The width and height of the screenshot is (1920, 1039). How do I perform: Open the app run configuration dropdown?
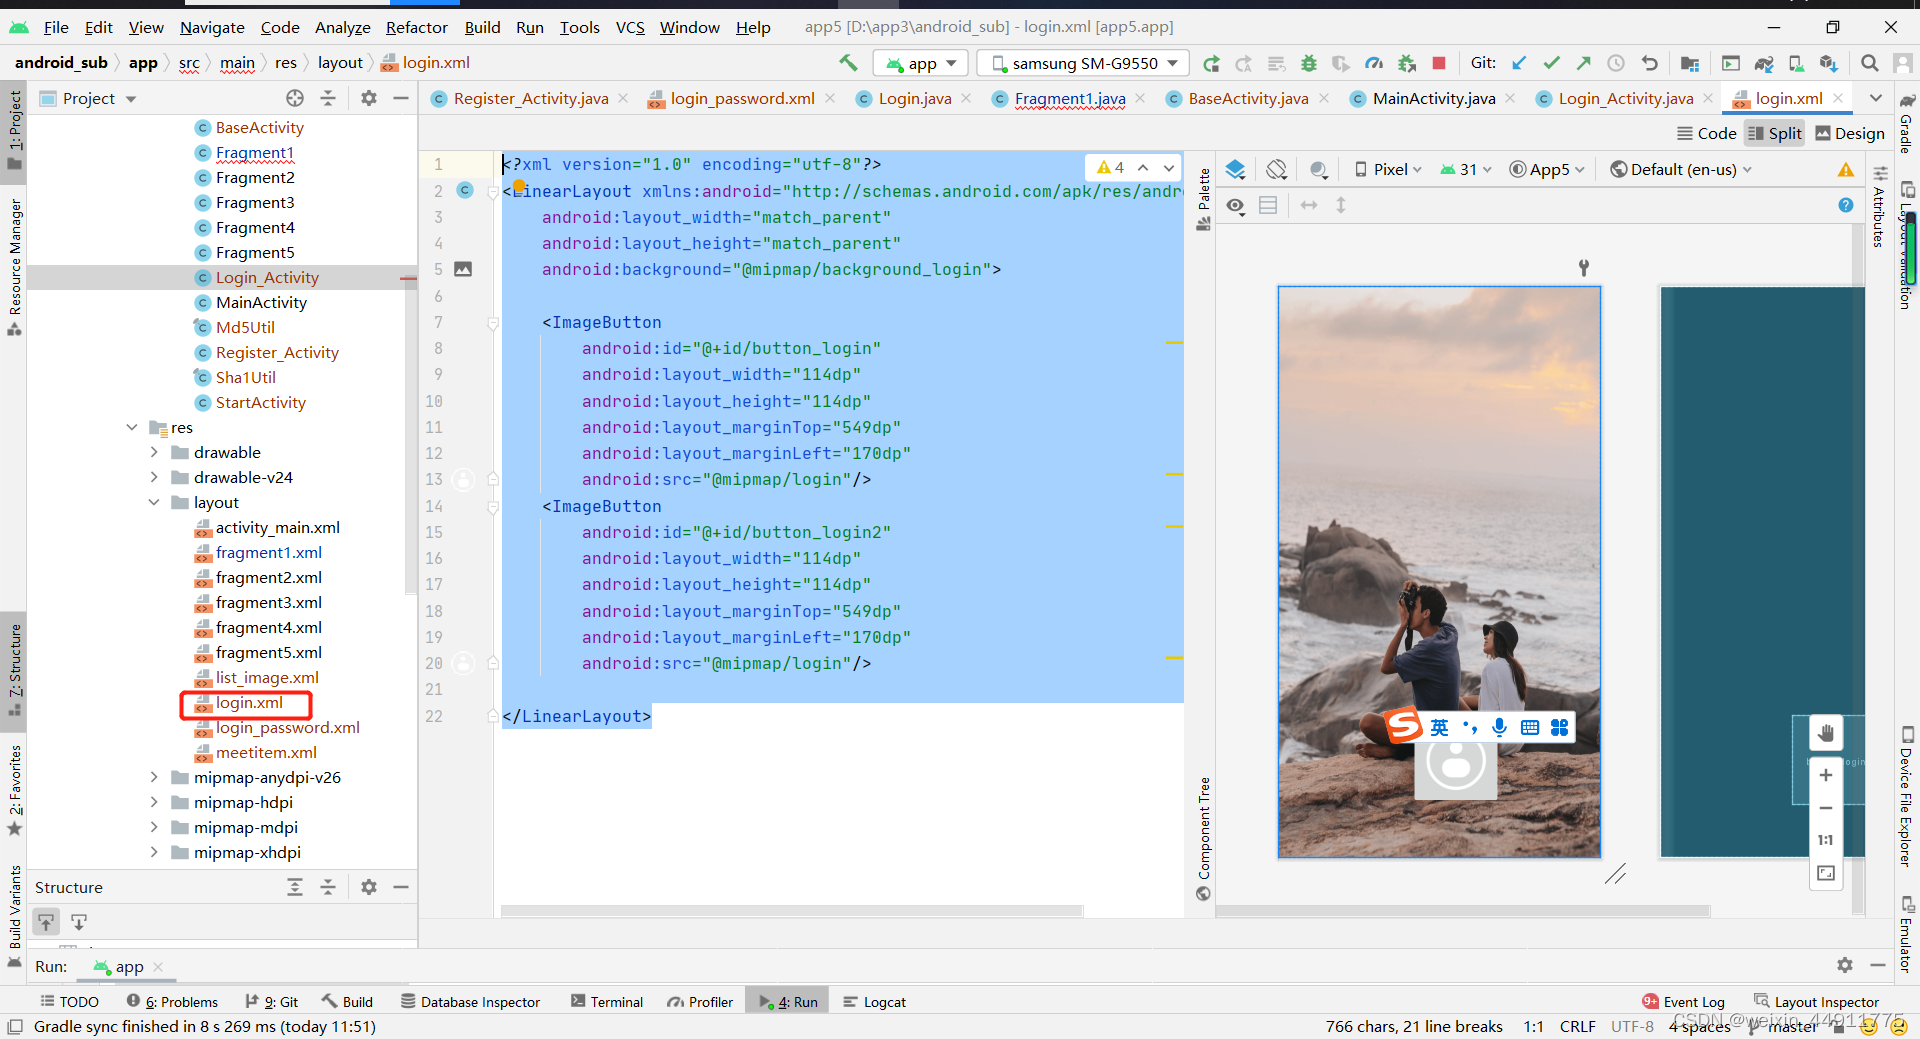[921, 63]
